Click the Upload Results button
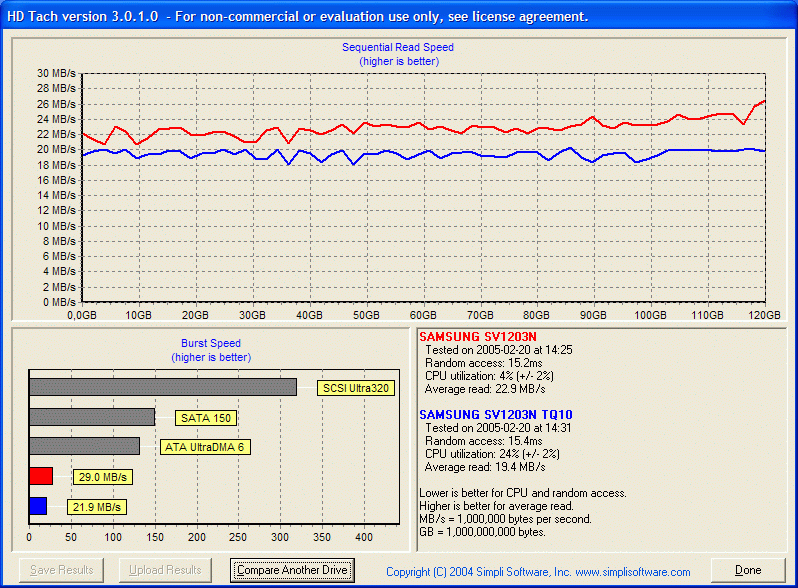Viewport: 798px width, 588px height. (165, 570)
